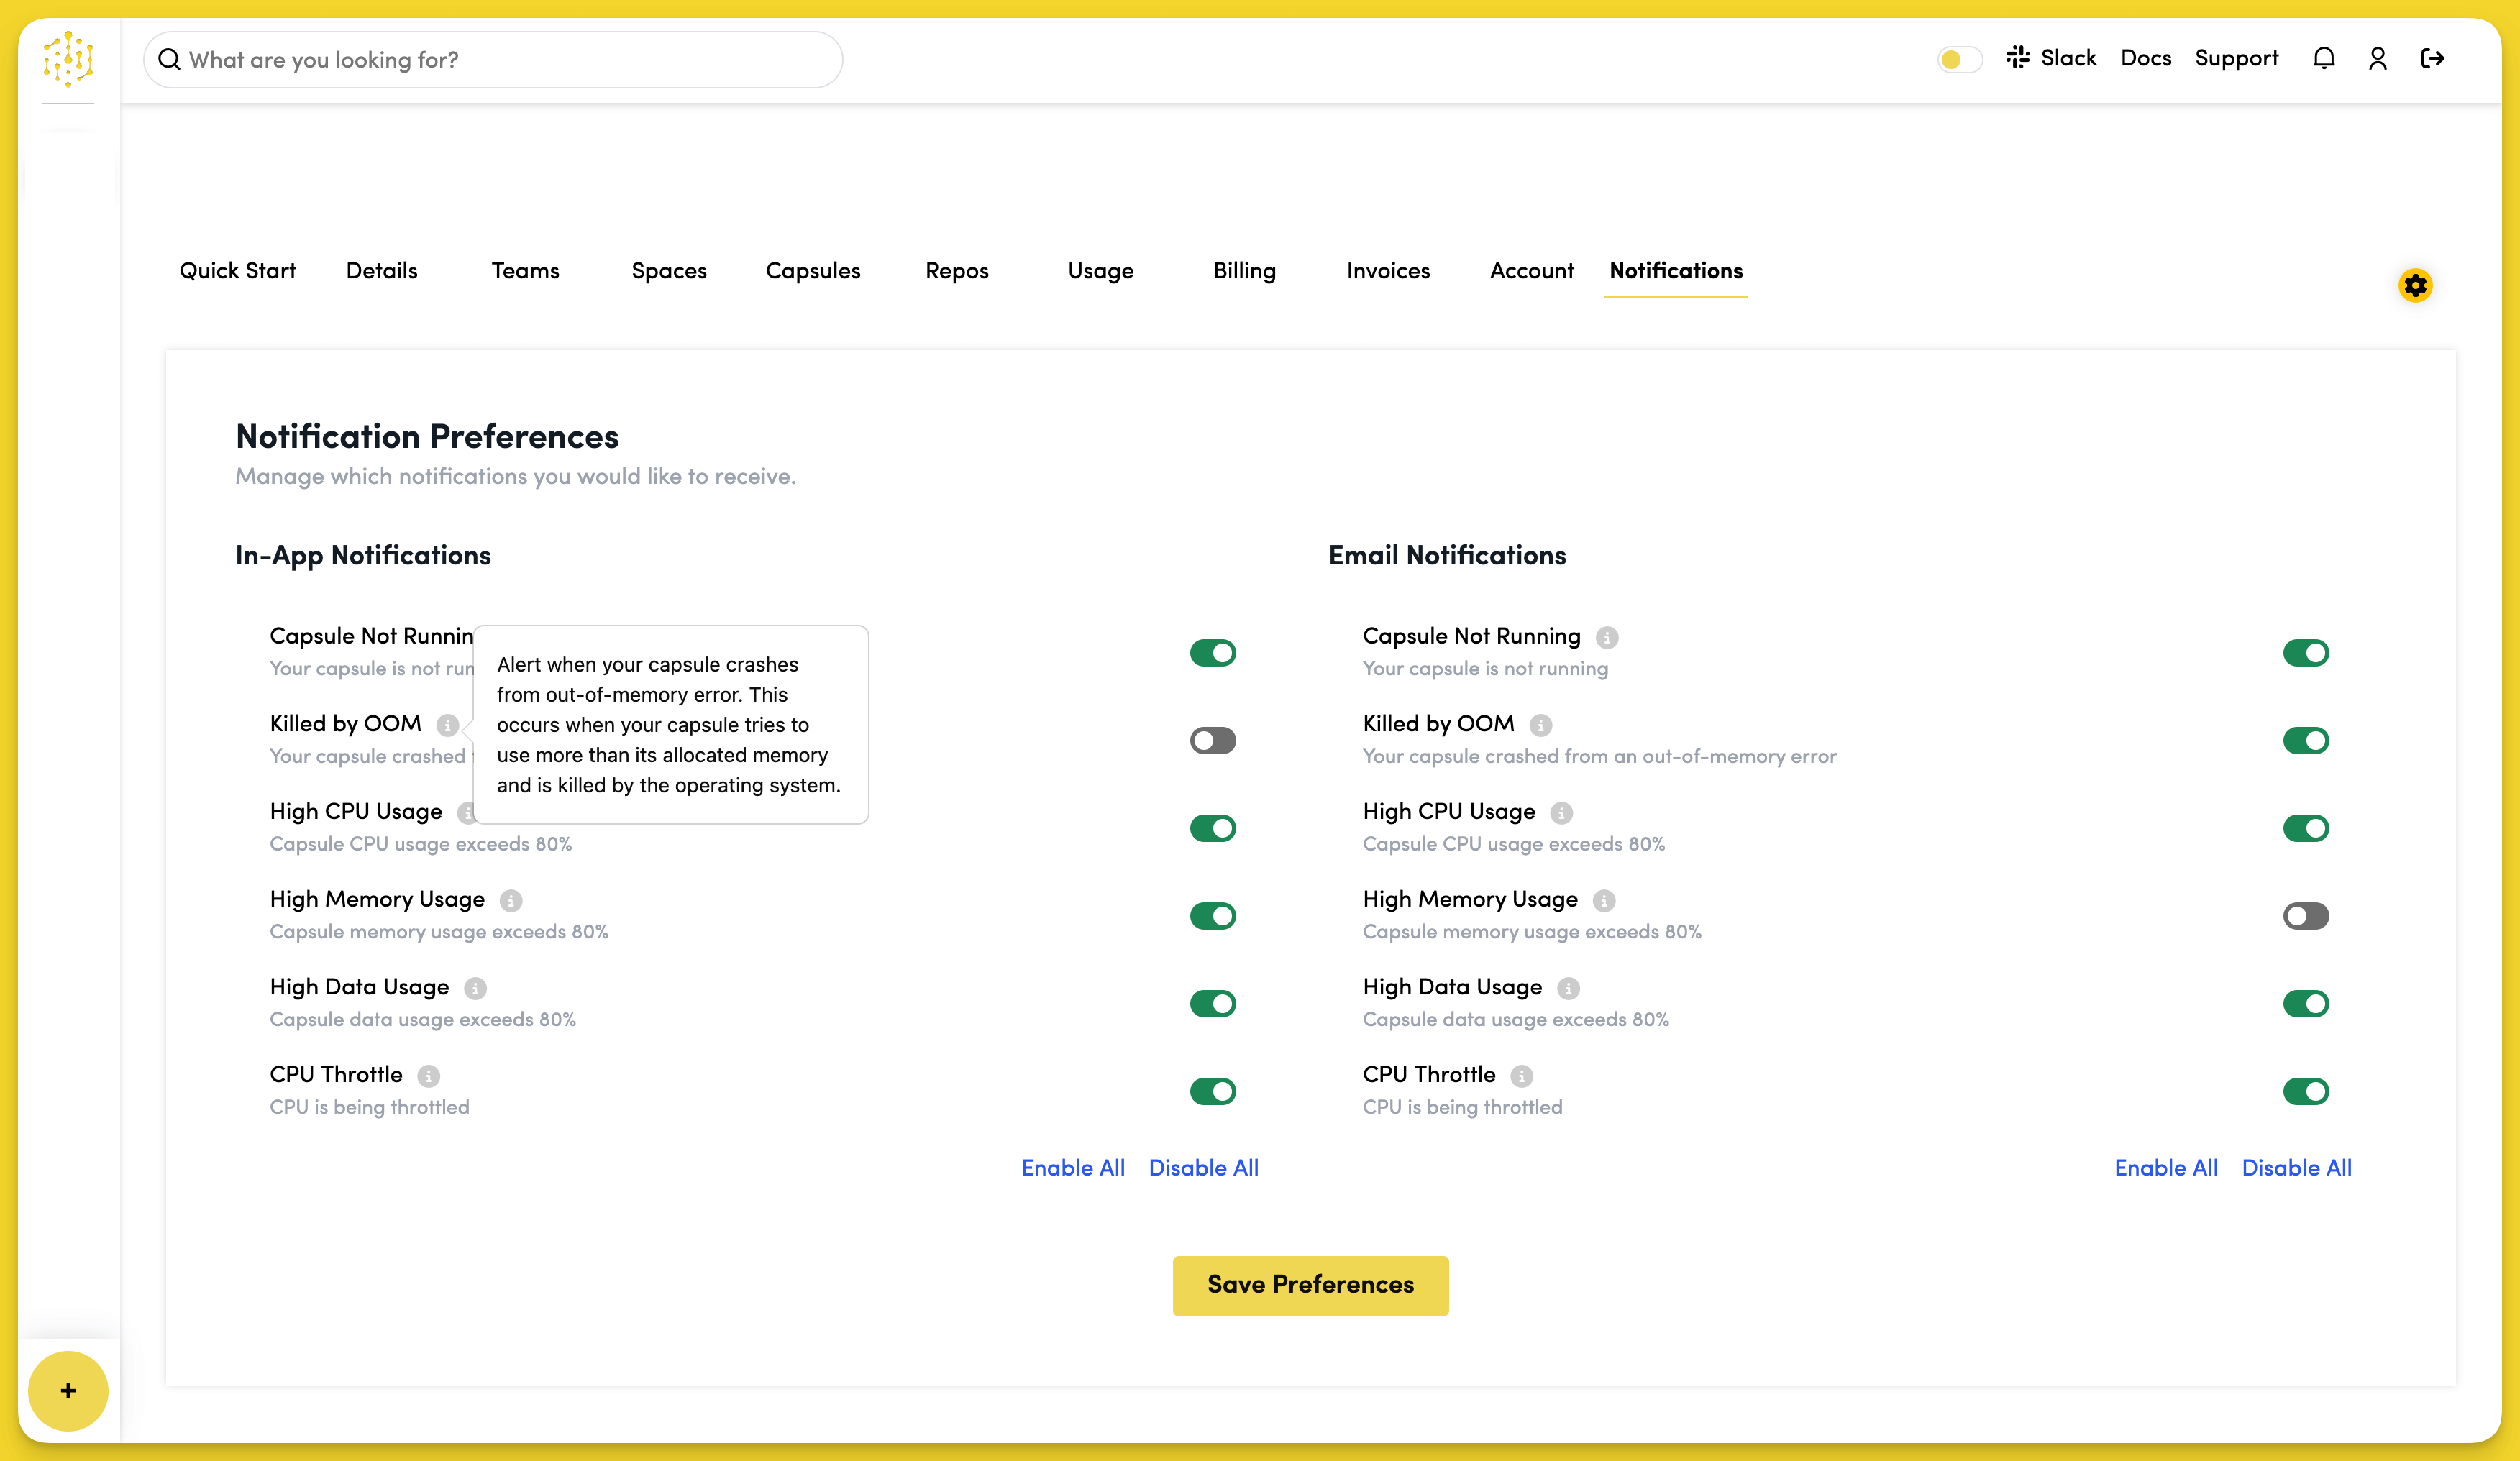The width and height of the screenshot is (2520, 1461).
Task: Enable Email High Memory Usage toggle
Action: coord(2305,916)
